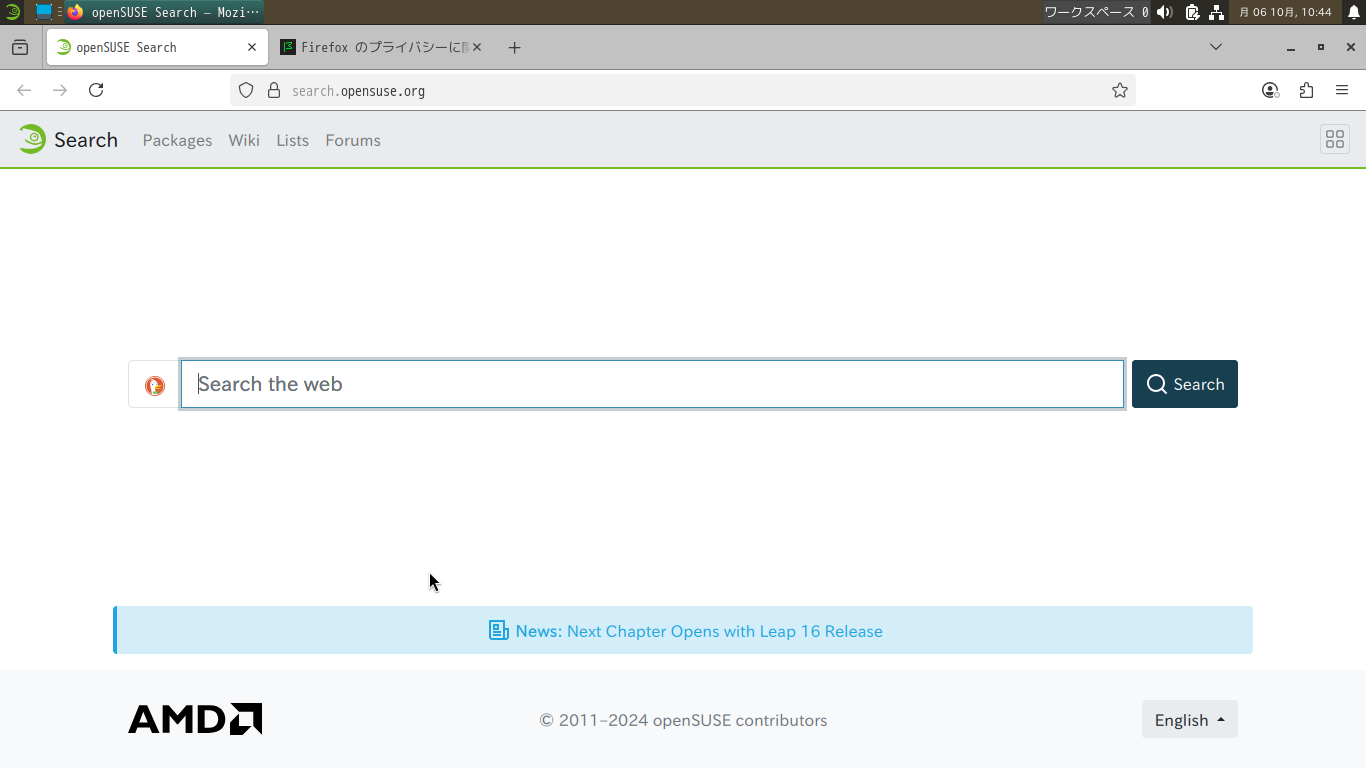This screenshot has height=768, width=1366.
Task: Open the Firefox account menu
Action: tap(1270, 90)
